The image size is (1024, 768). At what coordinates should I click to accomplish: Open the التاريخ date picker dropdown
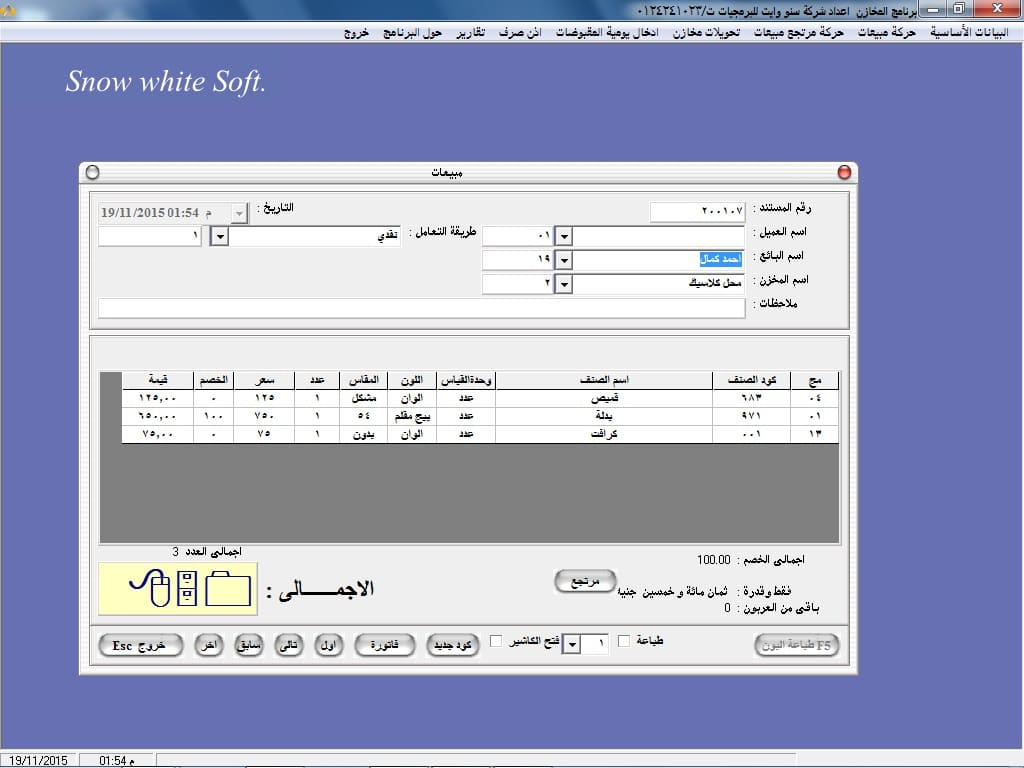(x=240, y=213)
